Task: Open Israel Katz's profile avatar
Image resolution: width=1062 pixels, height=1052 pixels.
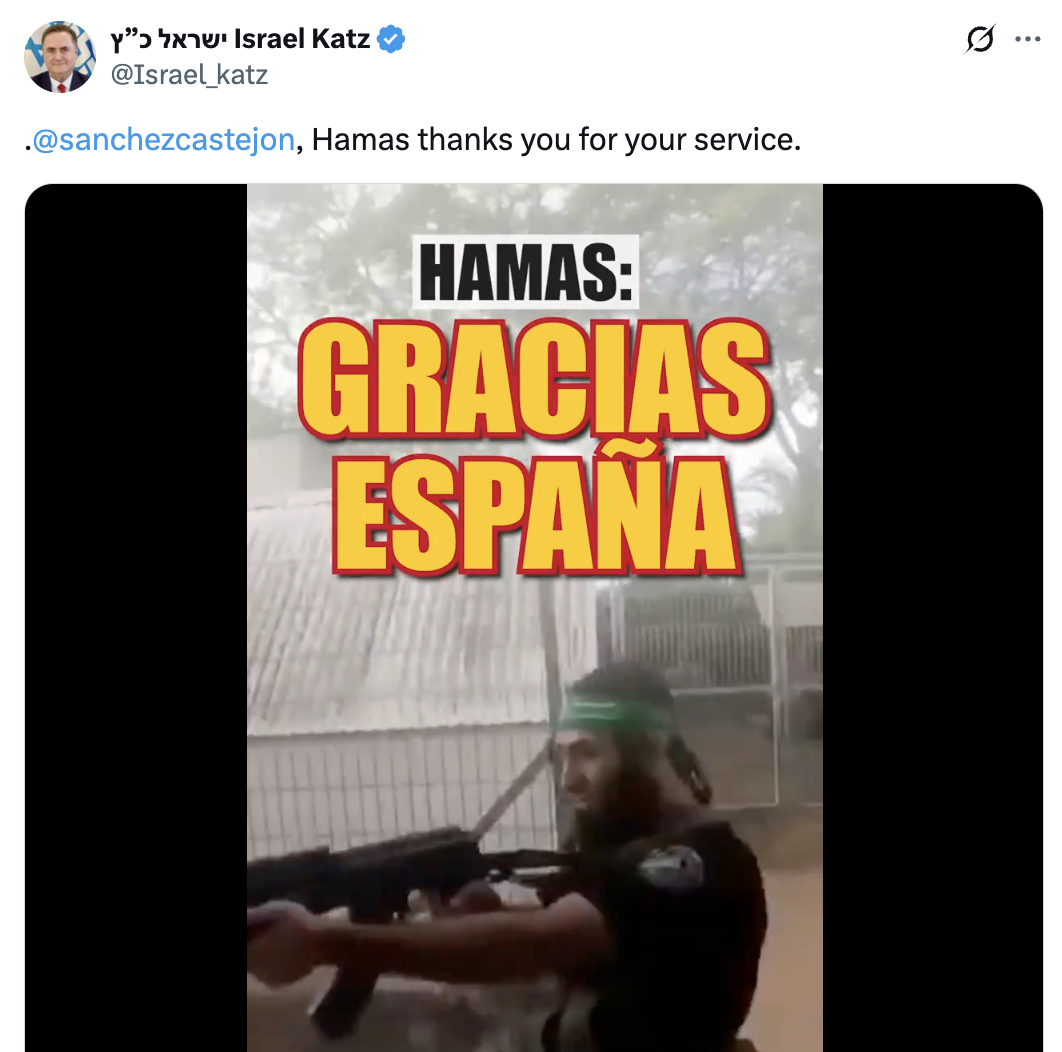Action: coord(60,57)
